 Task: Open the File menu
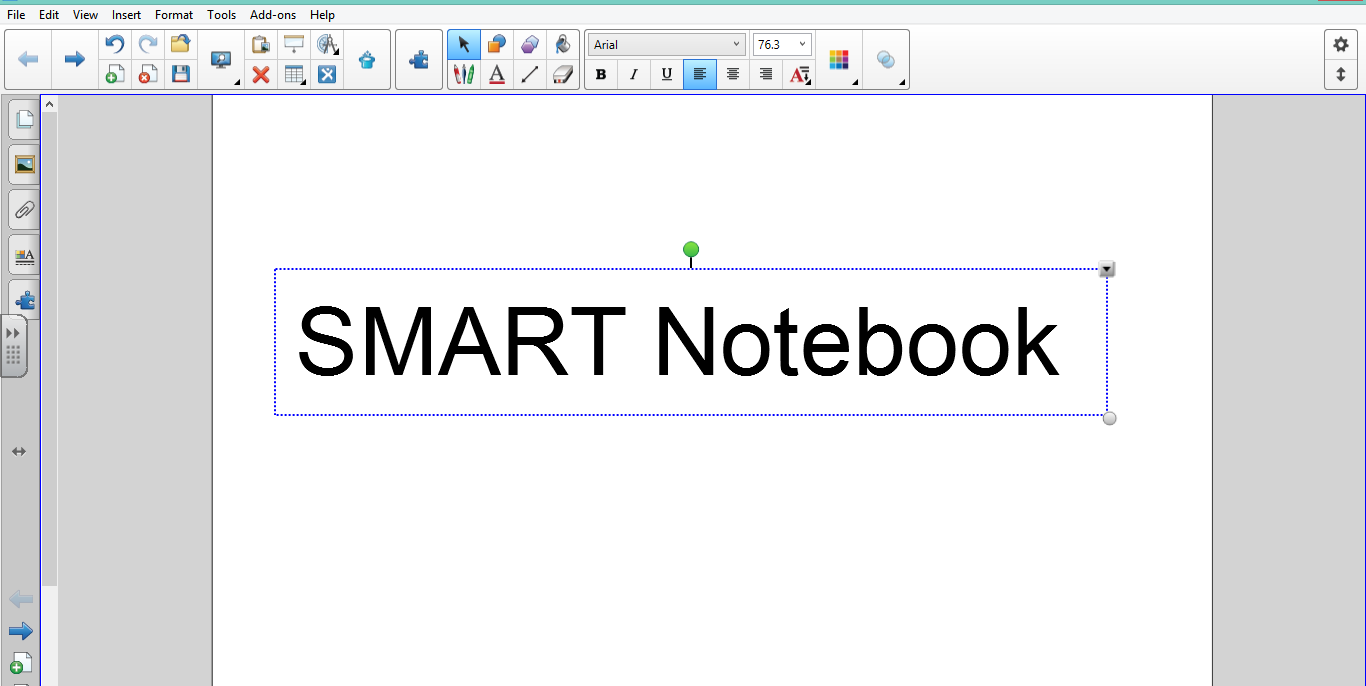pyautogui.click(x=16, y=15)
